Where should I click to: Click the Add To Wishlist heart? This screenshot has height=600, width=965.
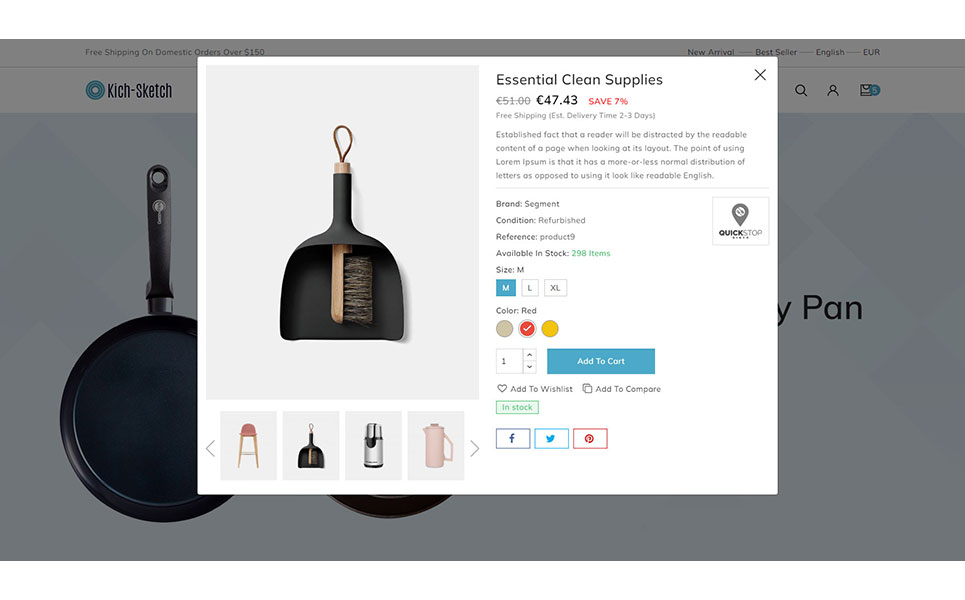click(x=502, y=388)
